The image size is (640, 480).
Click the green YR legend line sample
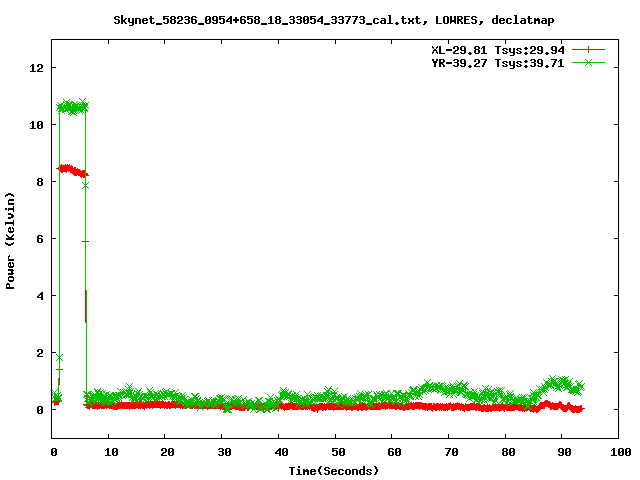[x=588, y=62]
